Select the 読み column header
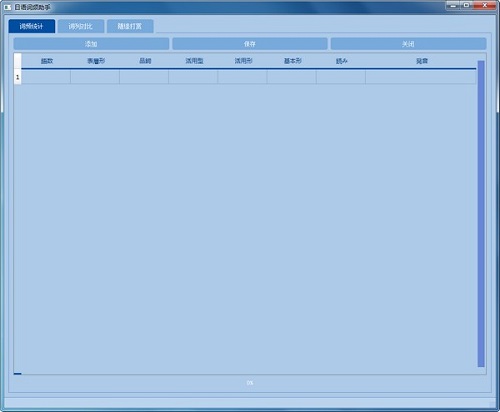The width and height of the screenshot is (500, 412). 342,61
